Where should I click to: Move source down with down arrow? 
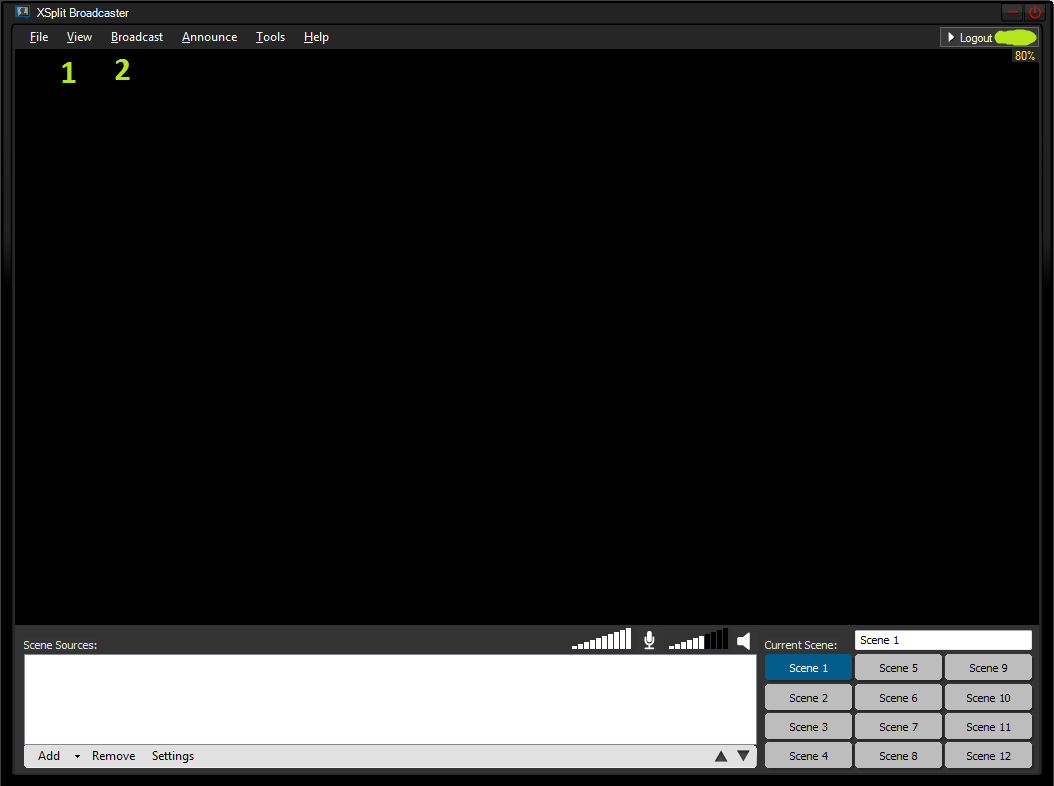point(743,756)
